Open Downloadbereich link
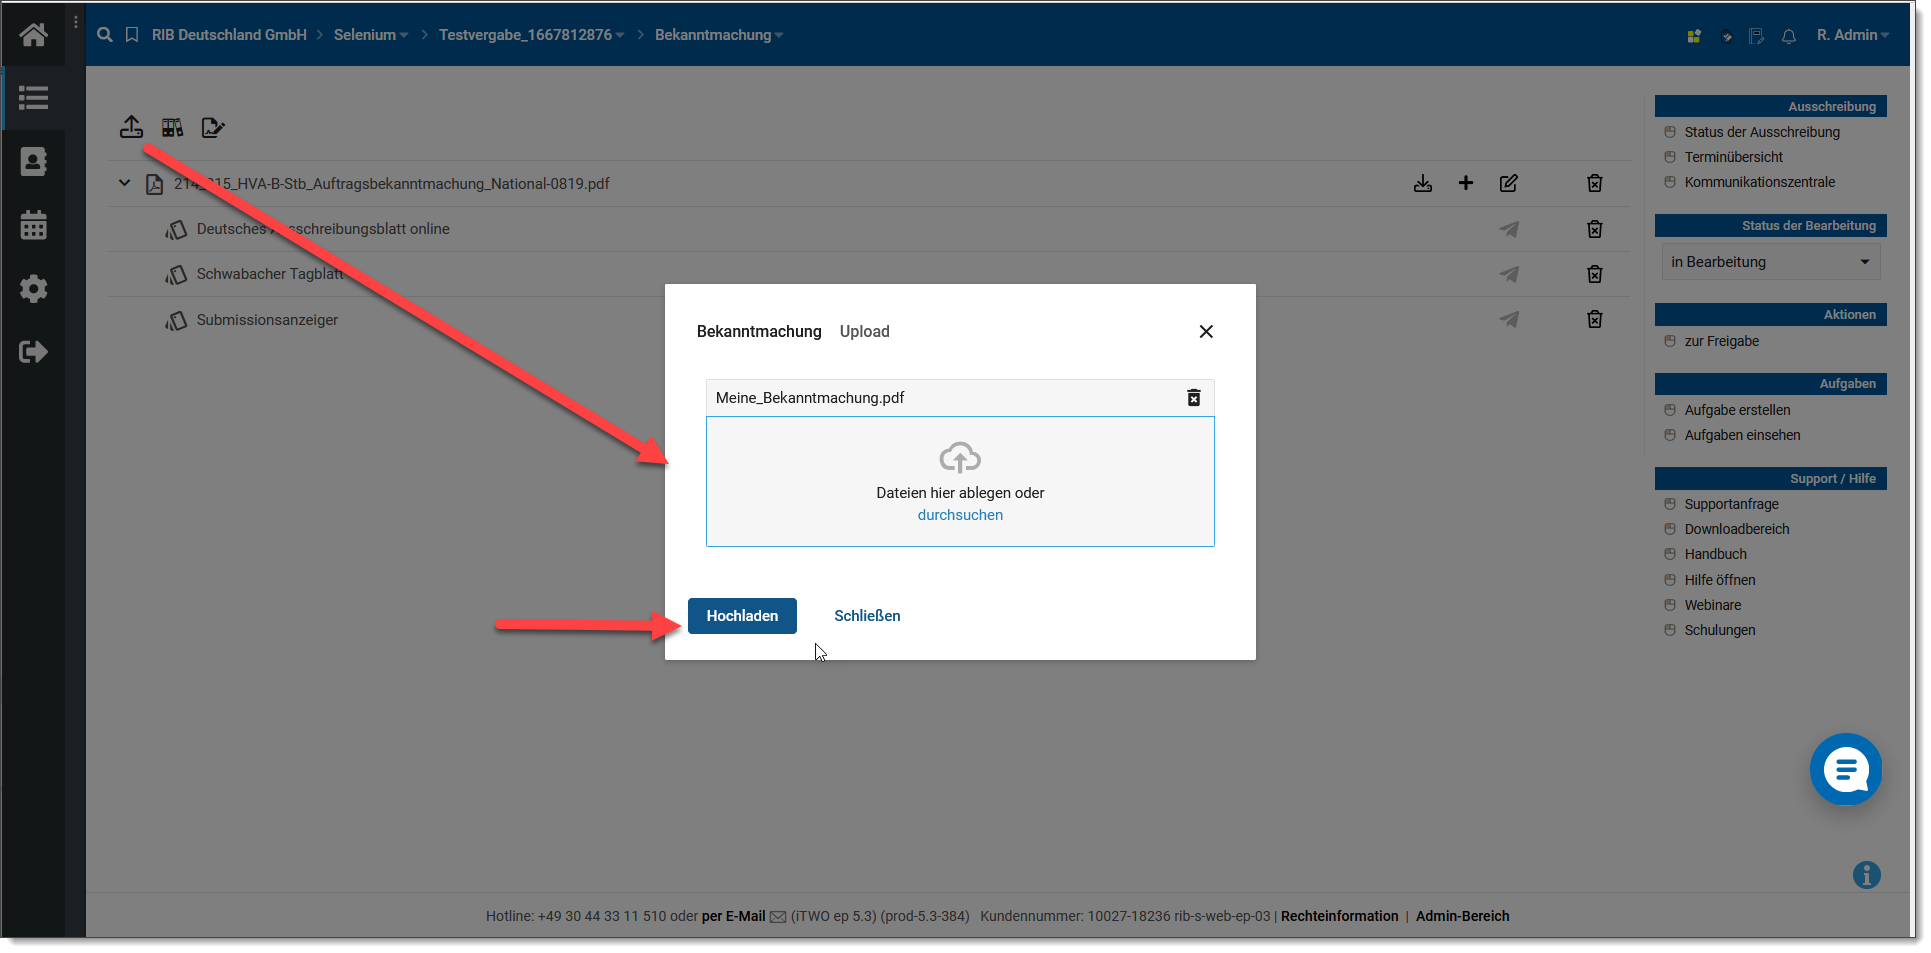Image resolution: width=1931 pixels, height=953 pixels. [1737, 529]
